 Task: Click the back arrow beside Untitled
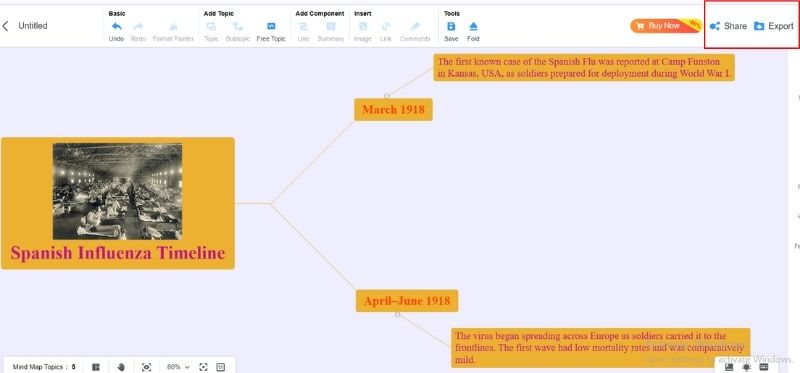pyautogui.click(x=6, y=26)
